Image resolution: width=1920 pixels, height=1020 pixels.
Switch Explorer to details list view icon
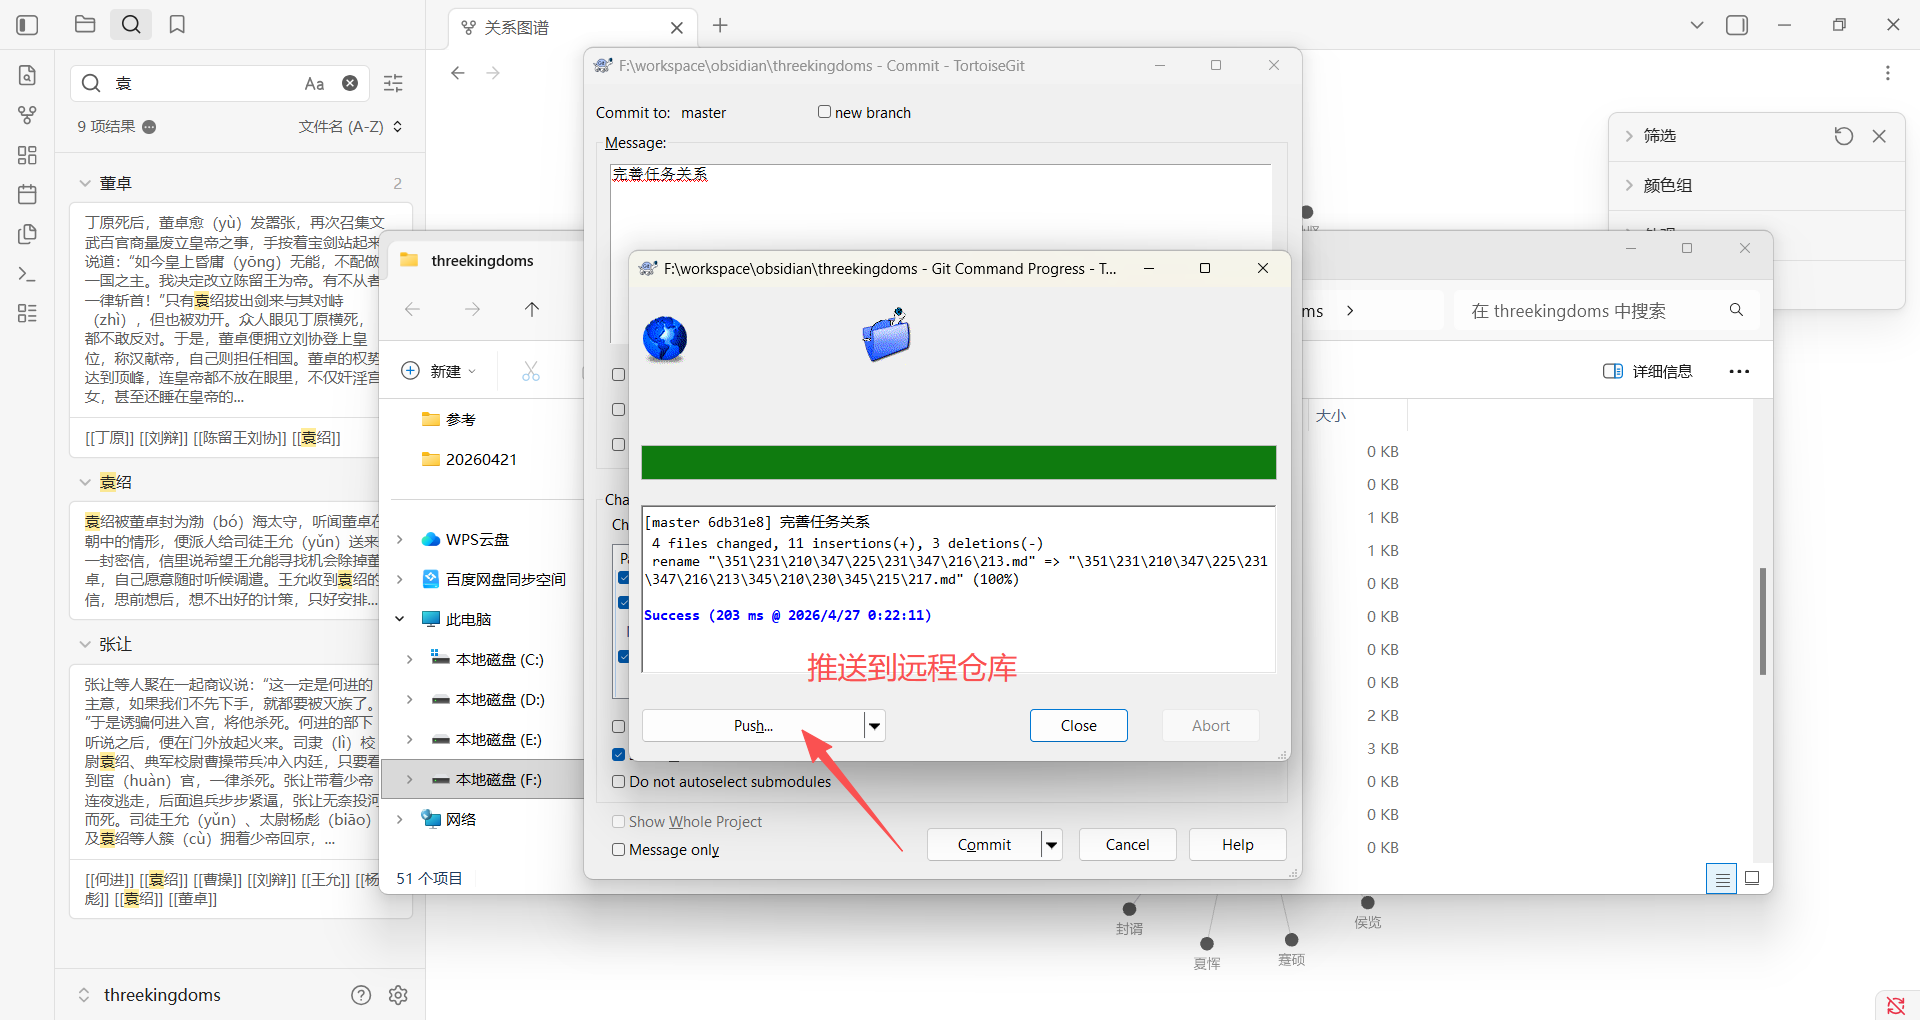[1721, 879]
